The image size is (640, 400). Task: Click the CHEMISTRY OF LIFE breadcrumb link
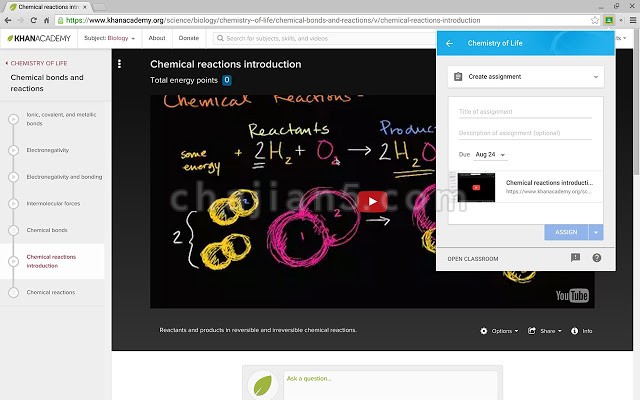point(39,63)
